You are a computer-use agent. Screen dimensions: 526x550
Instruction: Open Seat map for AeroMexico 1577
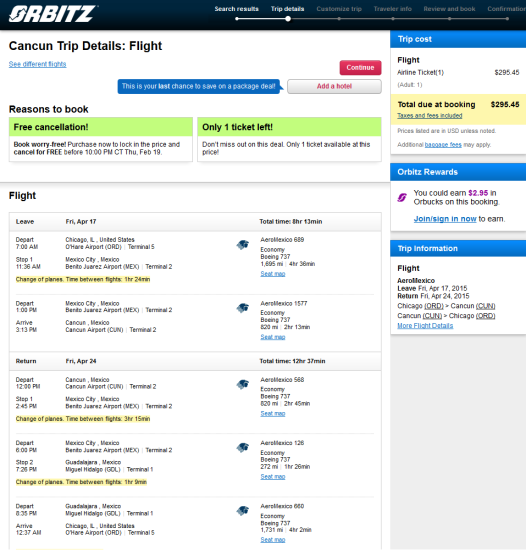(273, 337)
